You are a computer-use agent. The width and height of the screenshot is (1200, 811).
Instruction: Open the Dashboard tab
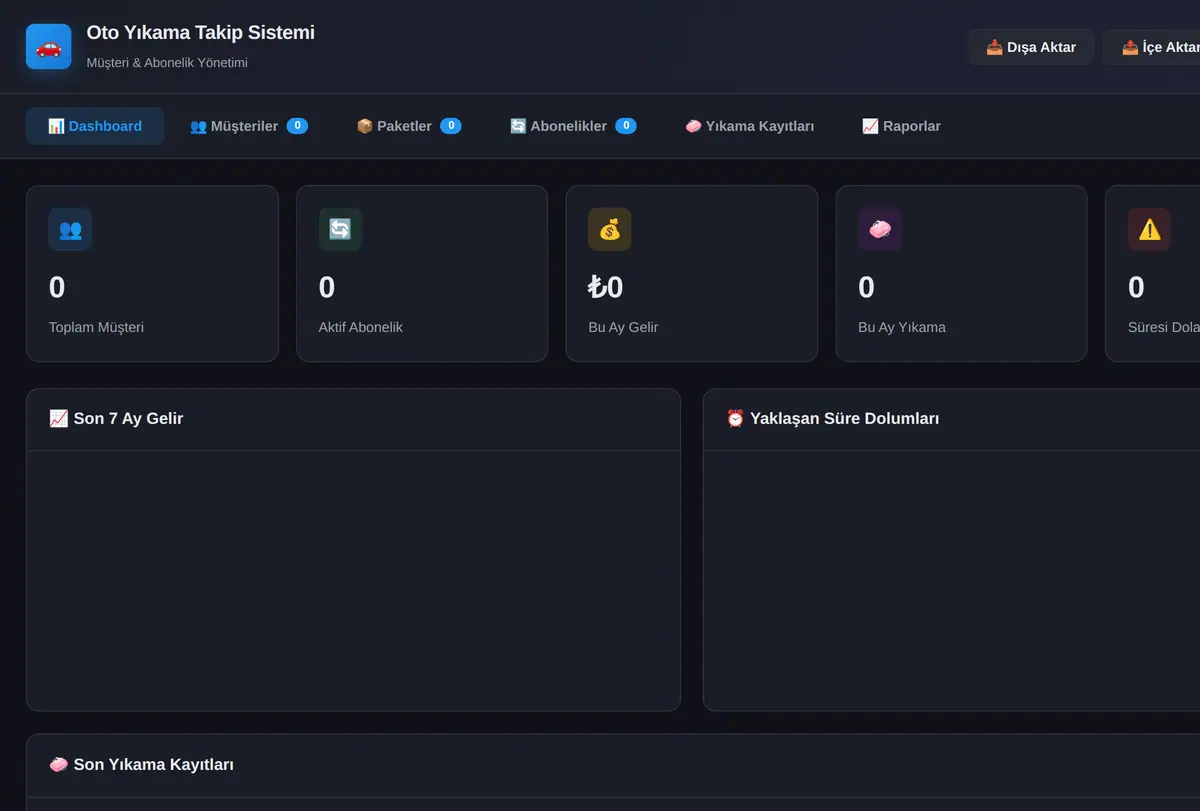(x=95, y=126)
